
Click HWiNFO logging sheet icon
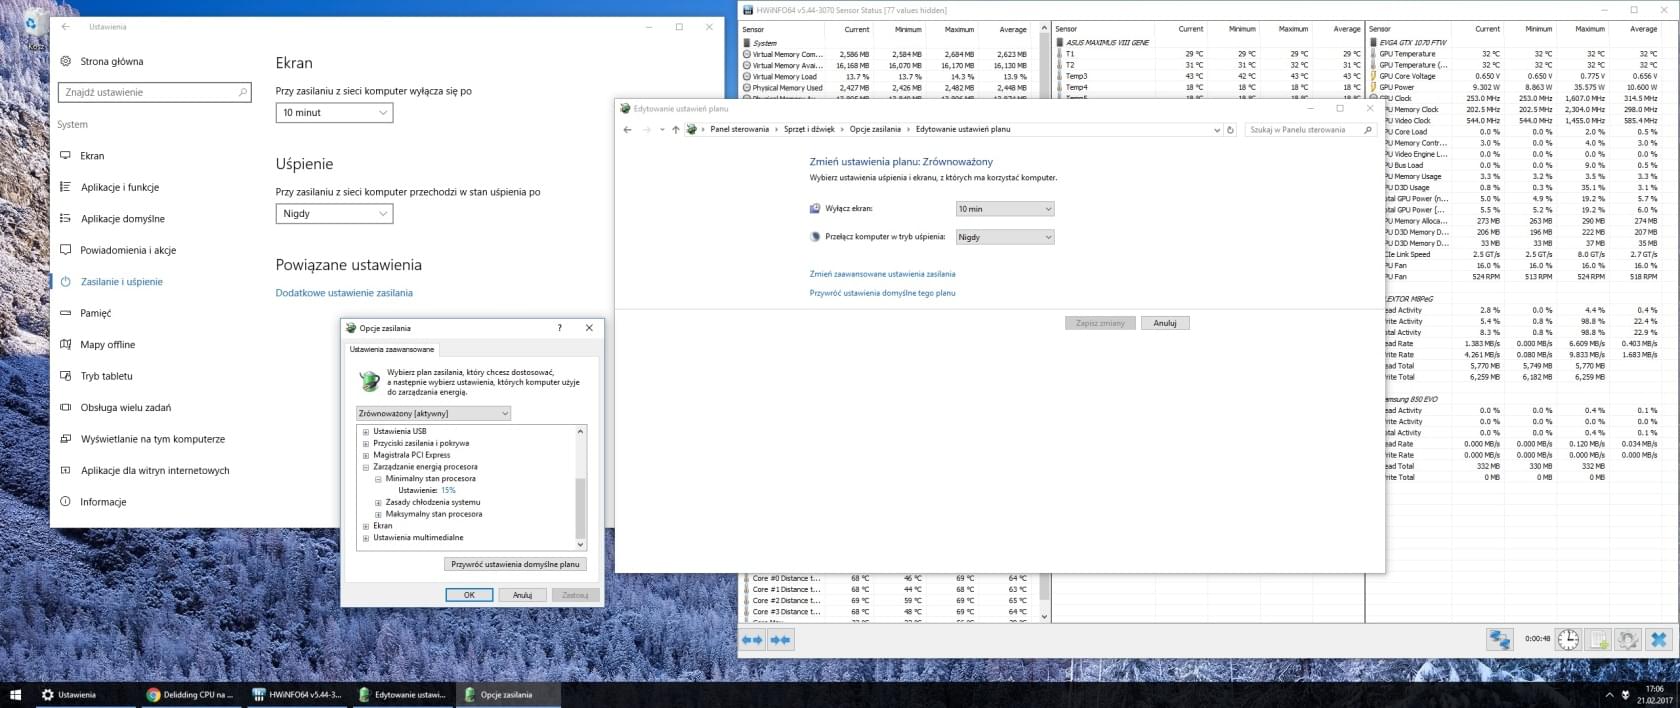click(x=1598, y=640)
